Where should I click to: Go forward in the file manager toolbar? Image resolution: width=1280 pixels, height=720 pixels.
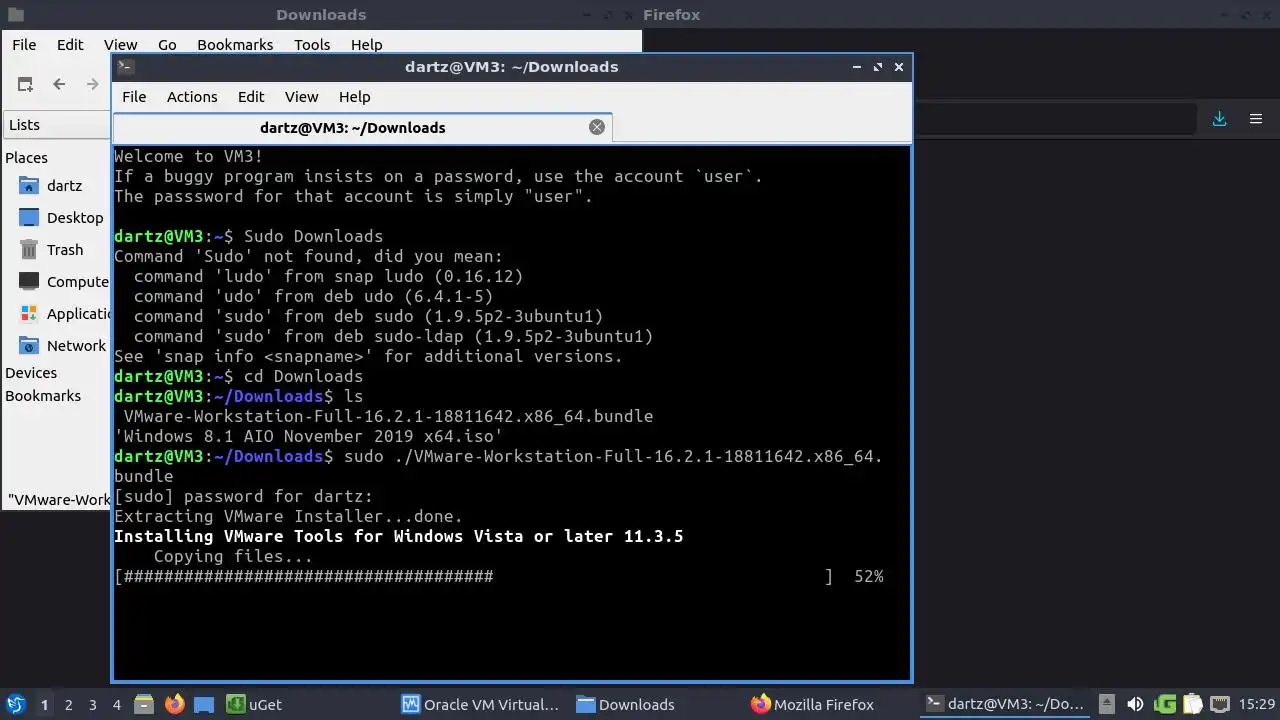92,85
